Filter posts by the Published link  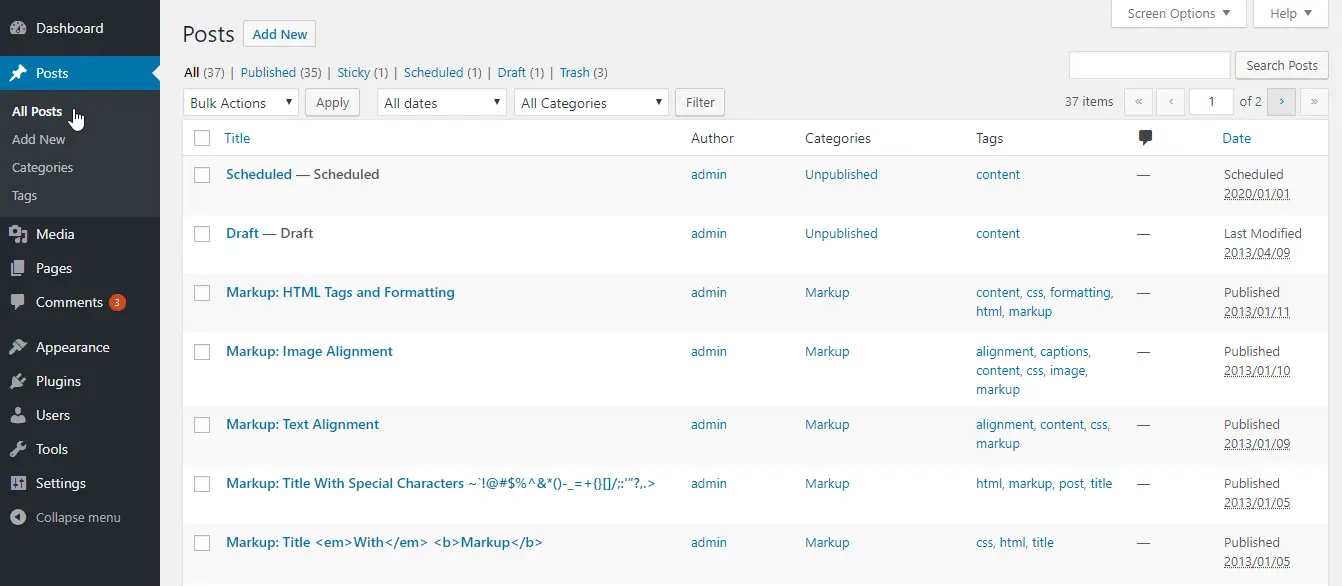[268, 72]
